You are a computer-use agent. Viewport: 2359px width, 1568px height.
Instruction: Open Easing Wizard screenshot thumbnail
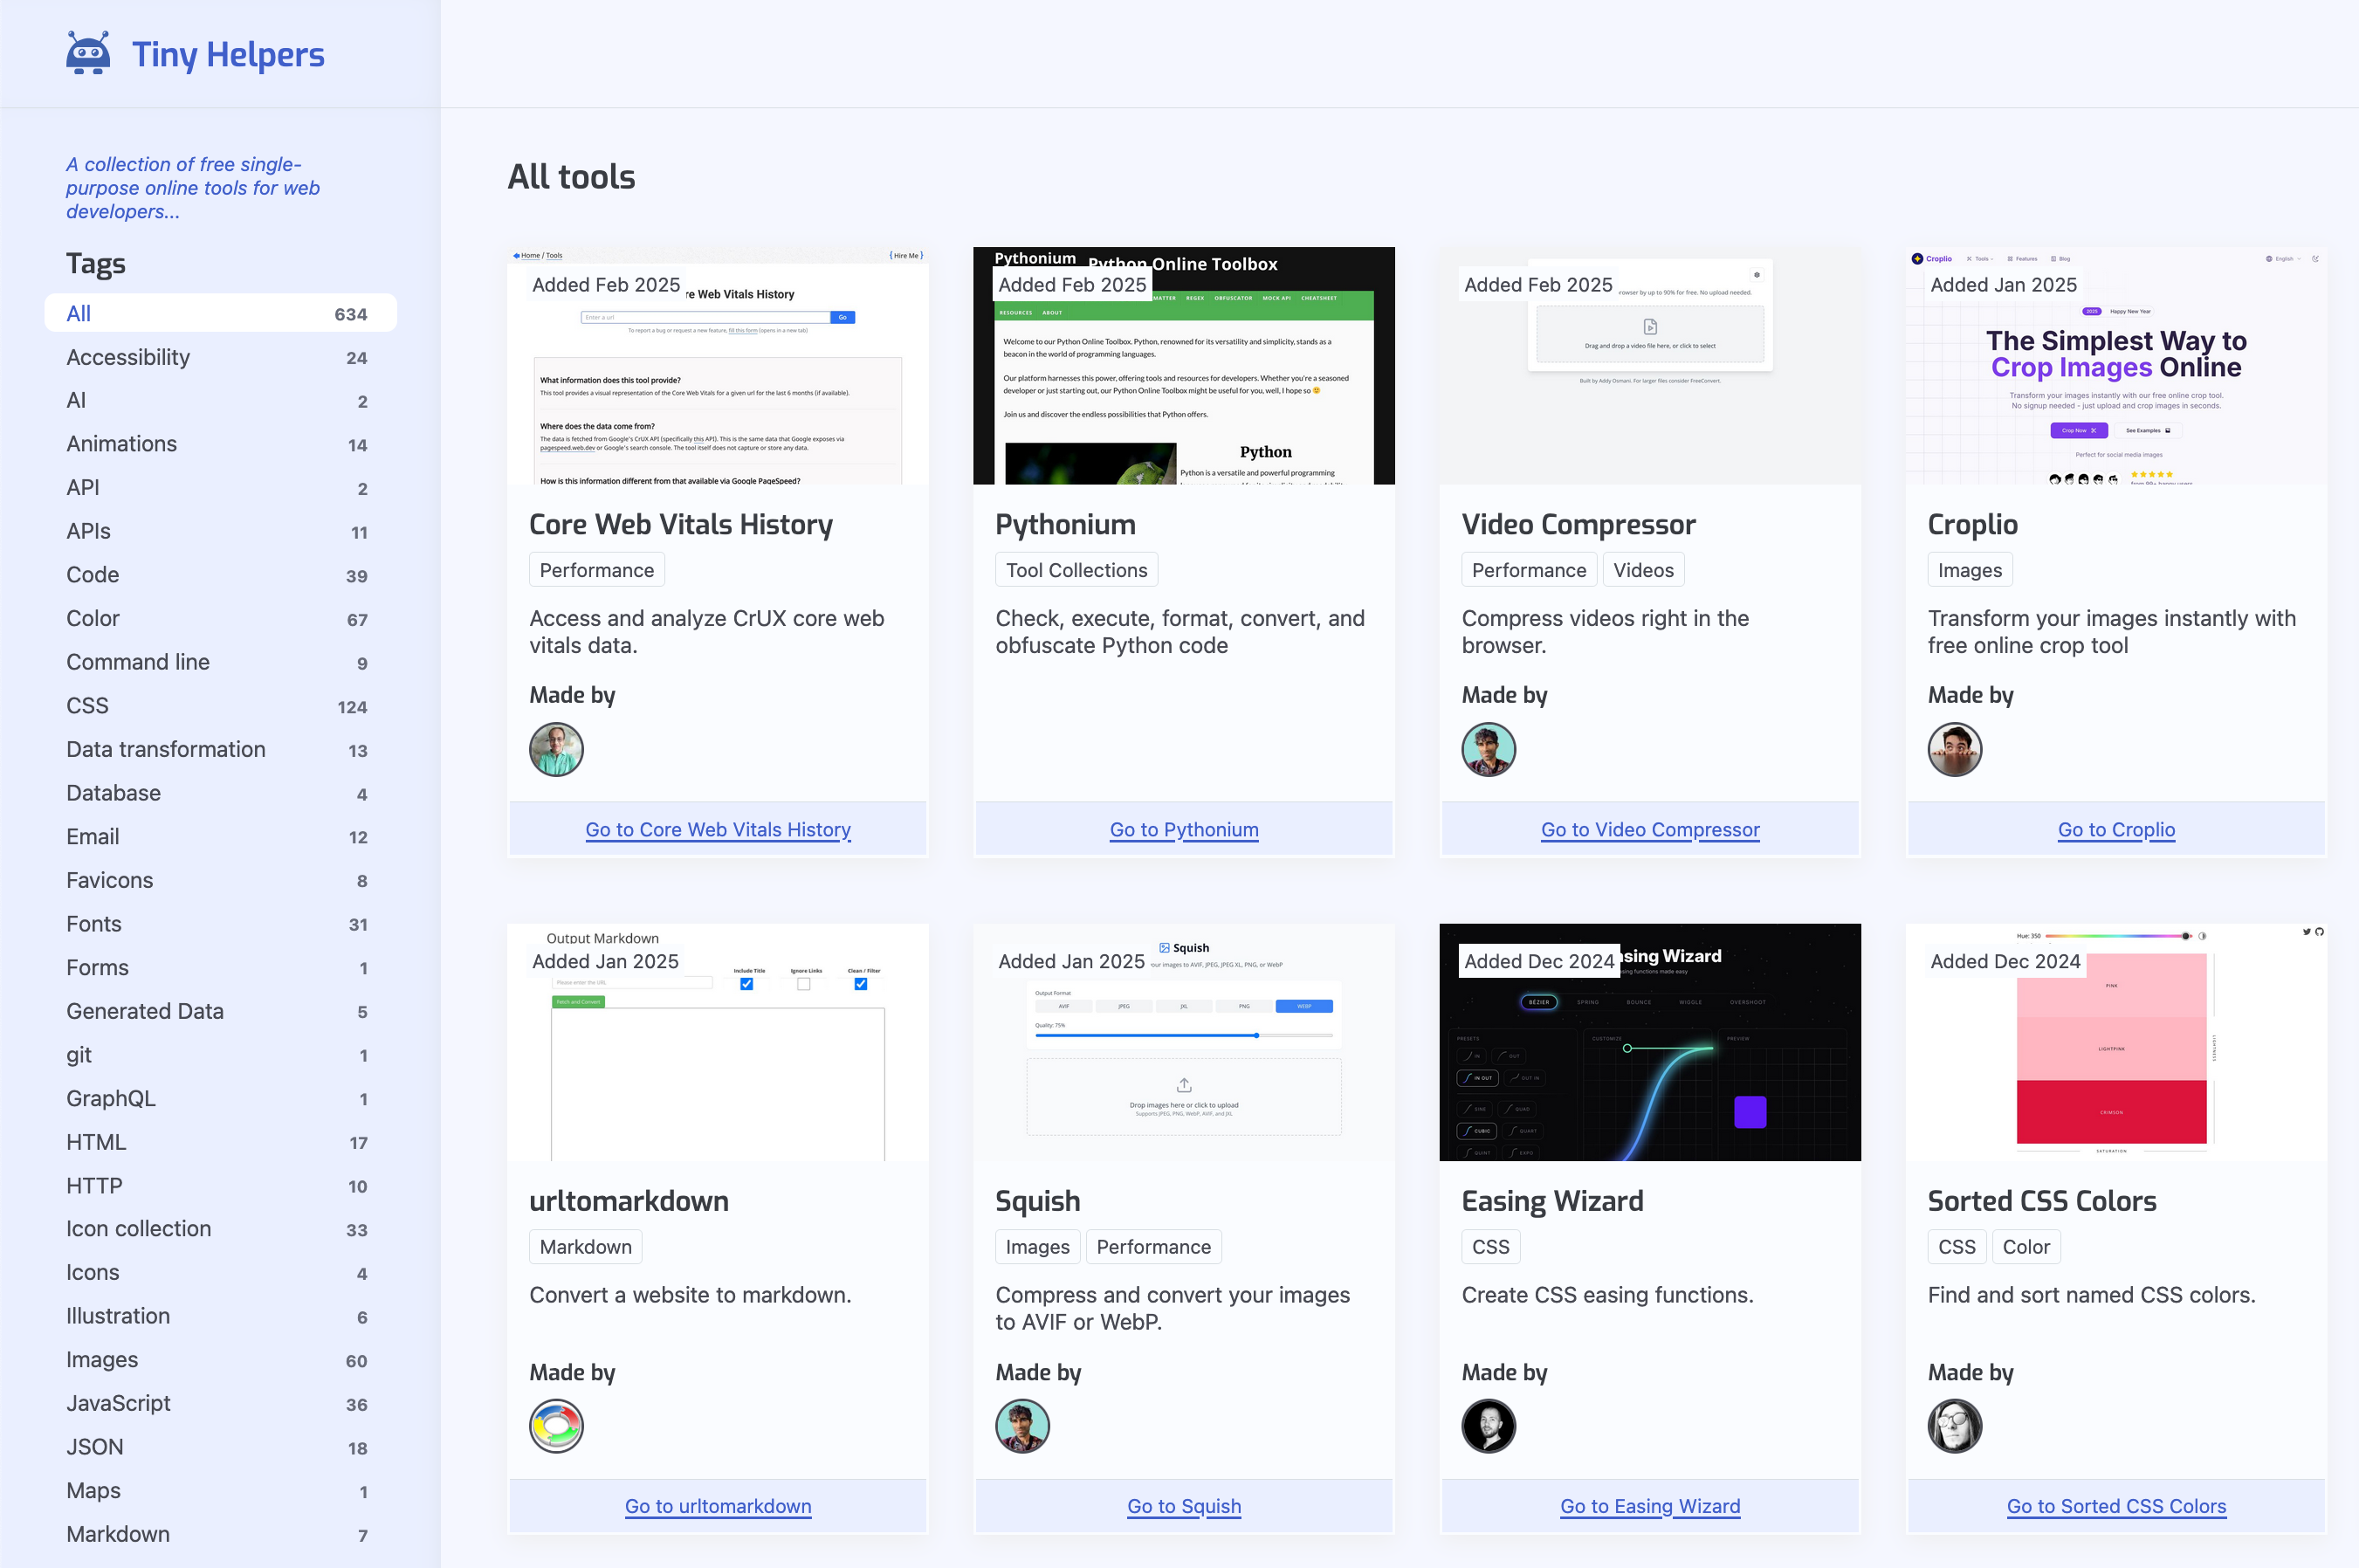(1650, 1043)
